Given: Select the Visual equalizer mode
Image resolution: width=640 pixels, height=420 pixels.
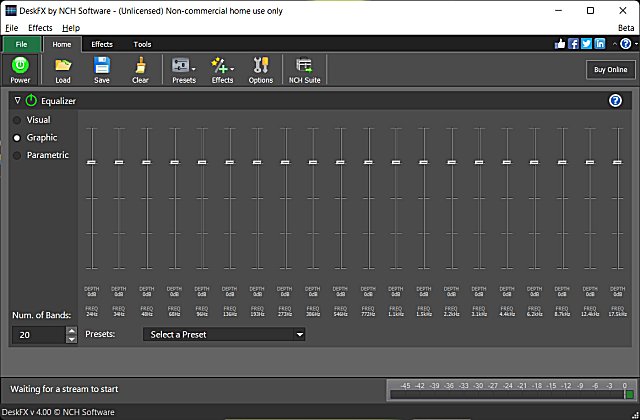Looking at the screenshot, I should point(17,120).
